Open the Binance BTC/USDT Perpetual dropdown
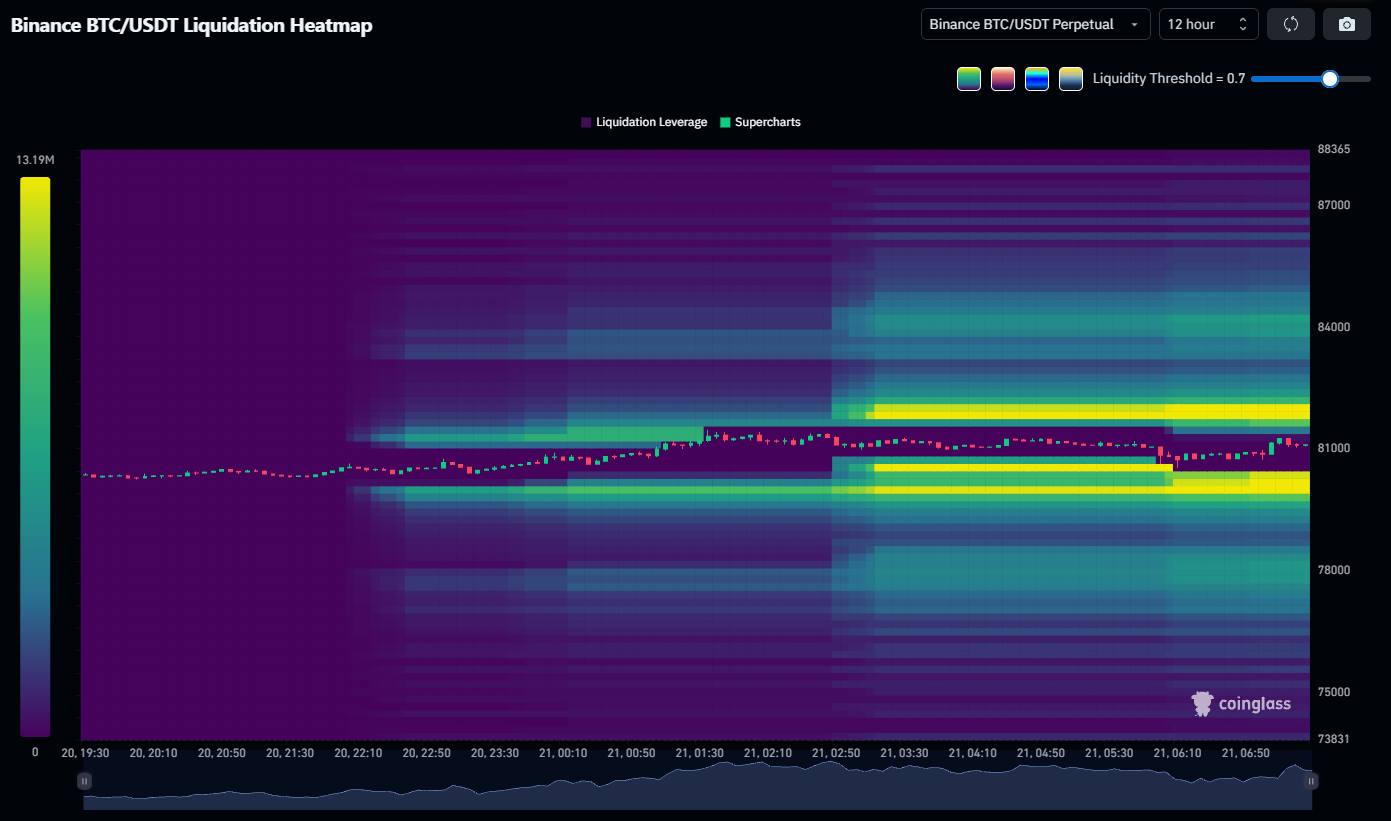 click(1036, 24)
